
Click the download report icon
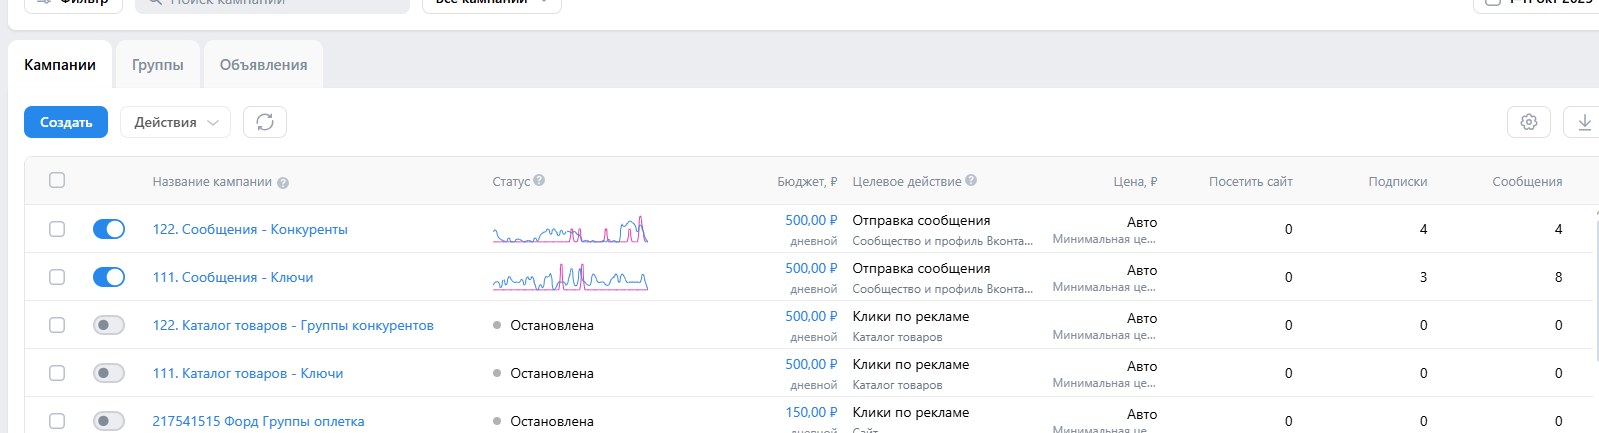click(1584, 122)
